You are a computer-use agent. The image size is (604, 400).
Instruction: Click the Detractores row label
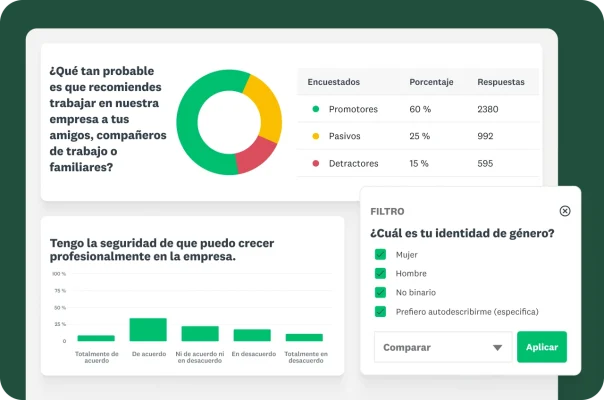pos(354,163)
